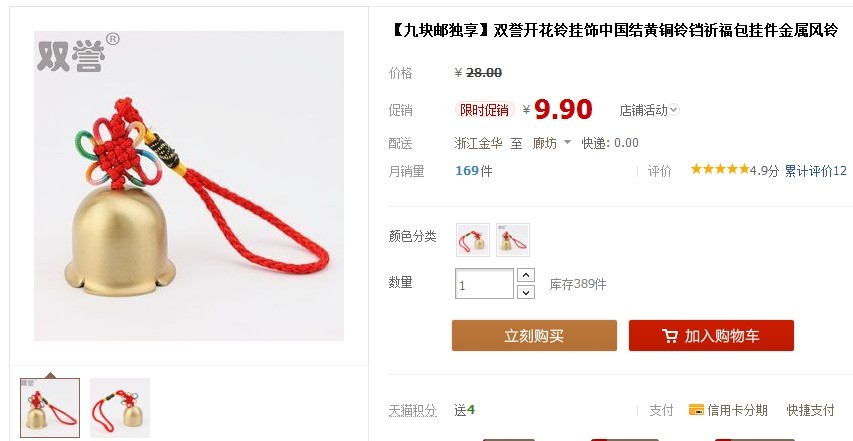The height and width of the screenshot is (441, 853).
Task: Decrease quantity with the down arrow
Action: (x=526, y=292)
